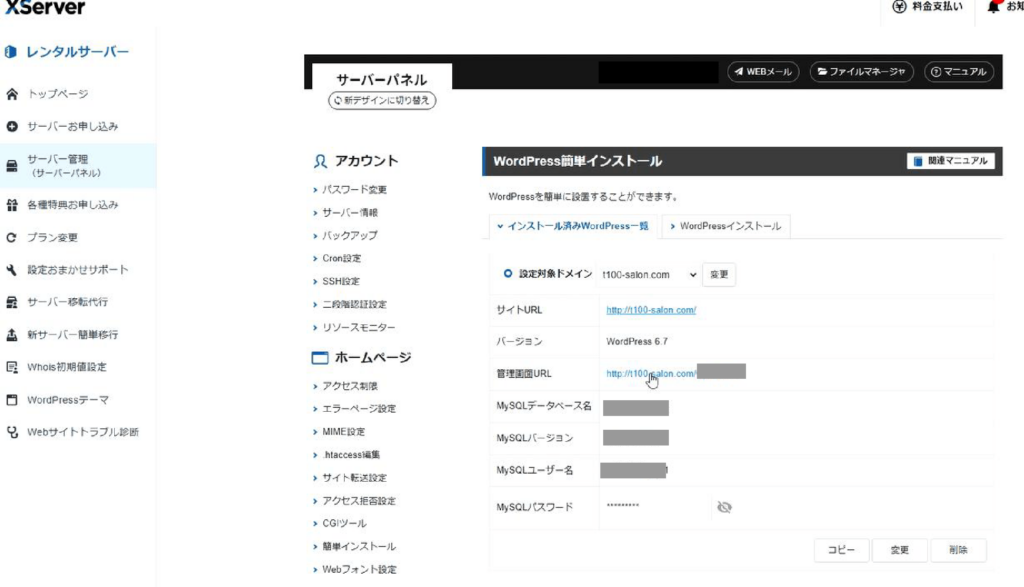Click the 変更 button beside コピー
1024x587 pixels.
(x=899, y=550)
